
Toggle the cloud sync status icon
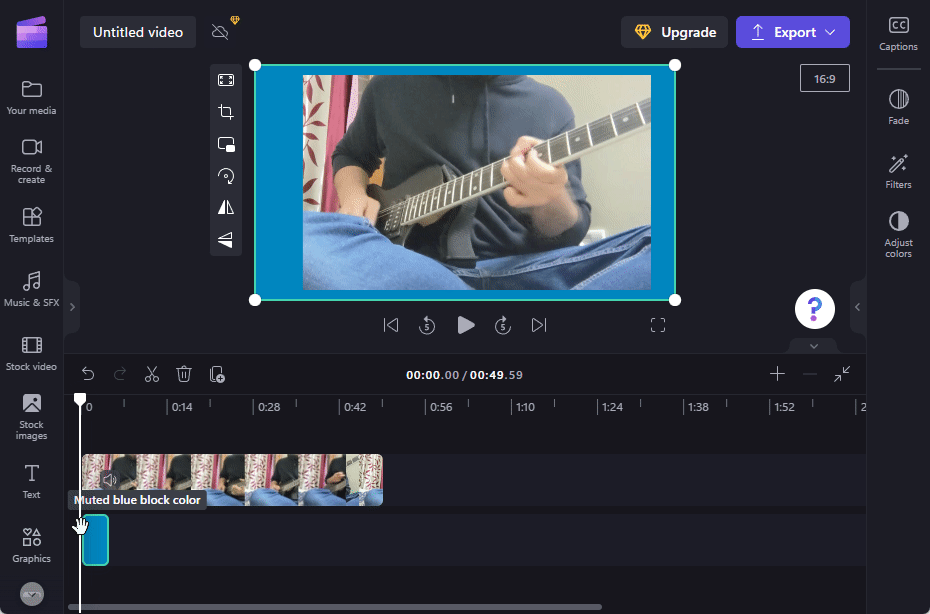tap(221, 32)
